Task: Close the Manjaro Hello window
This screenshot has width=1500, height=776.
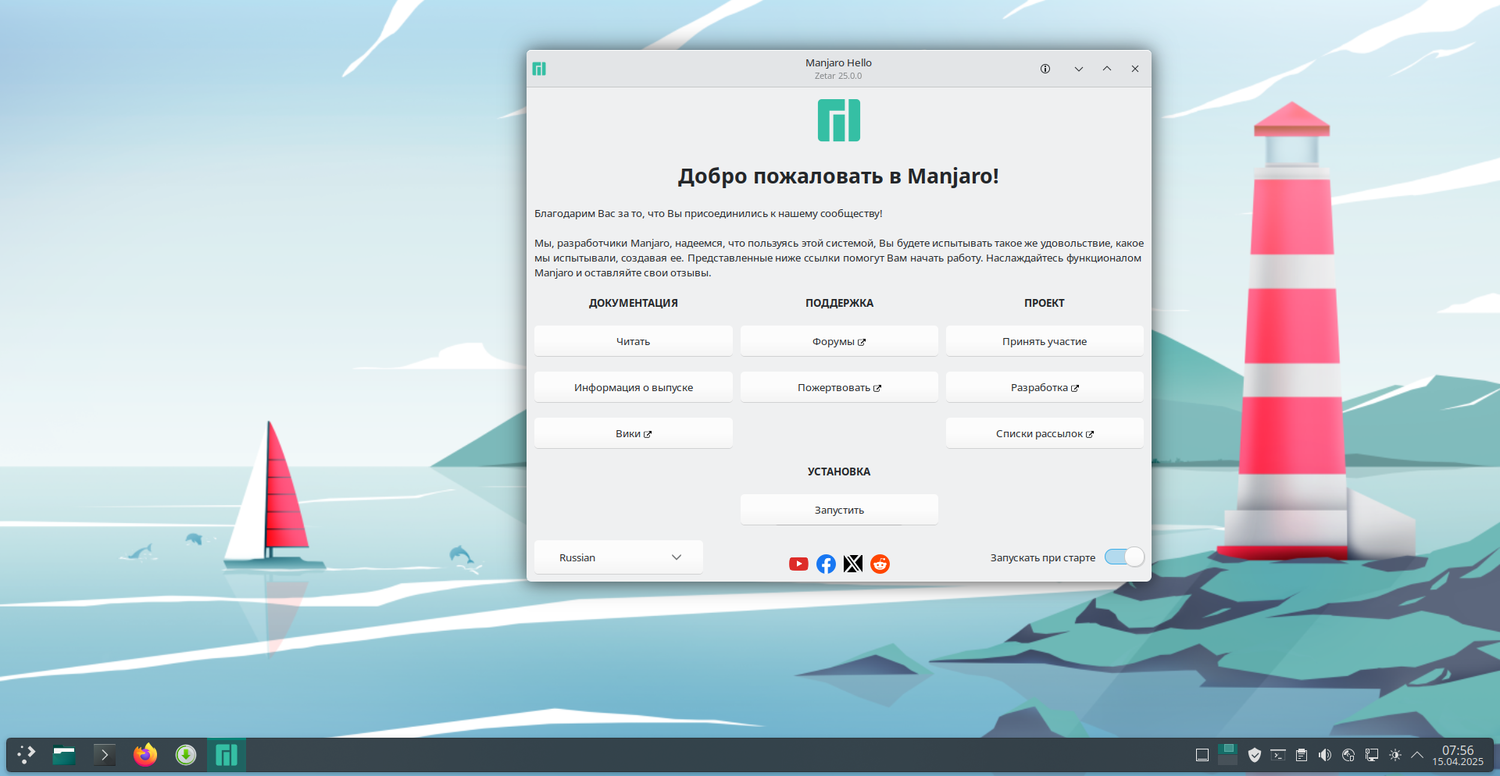Action: (x=1135, y=69)
